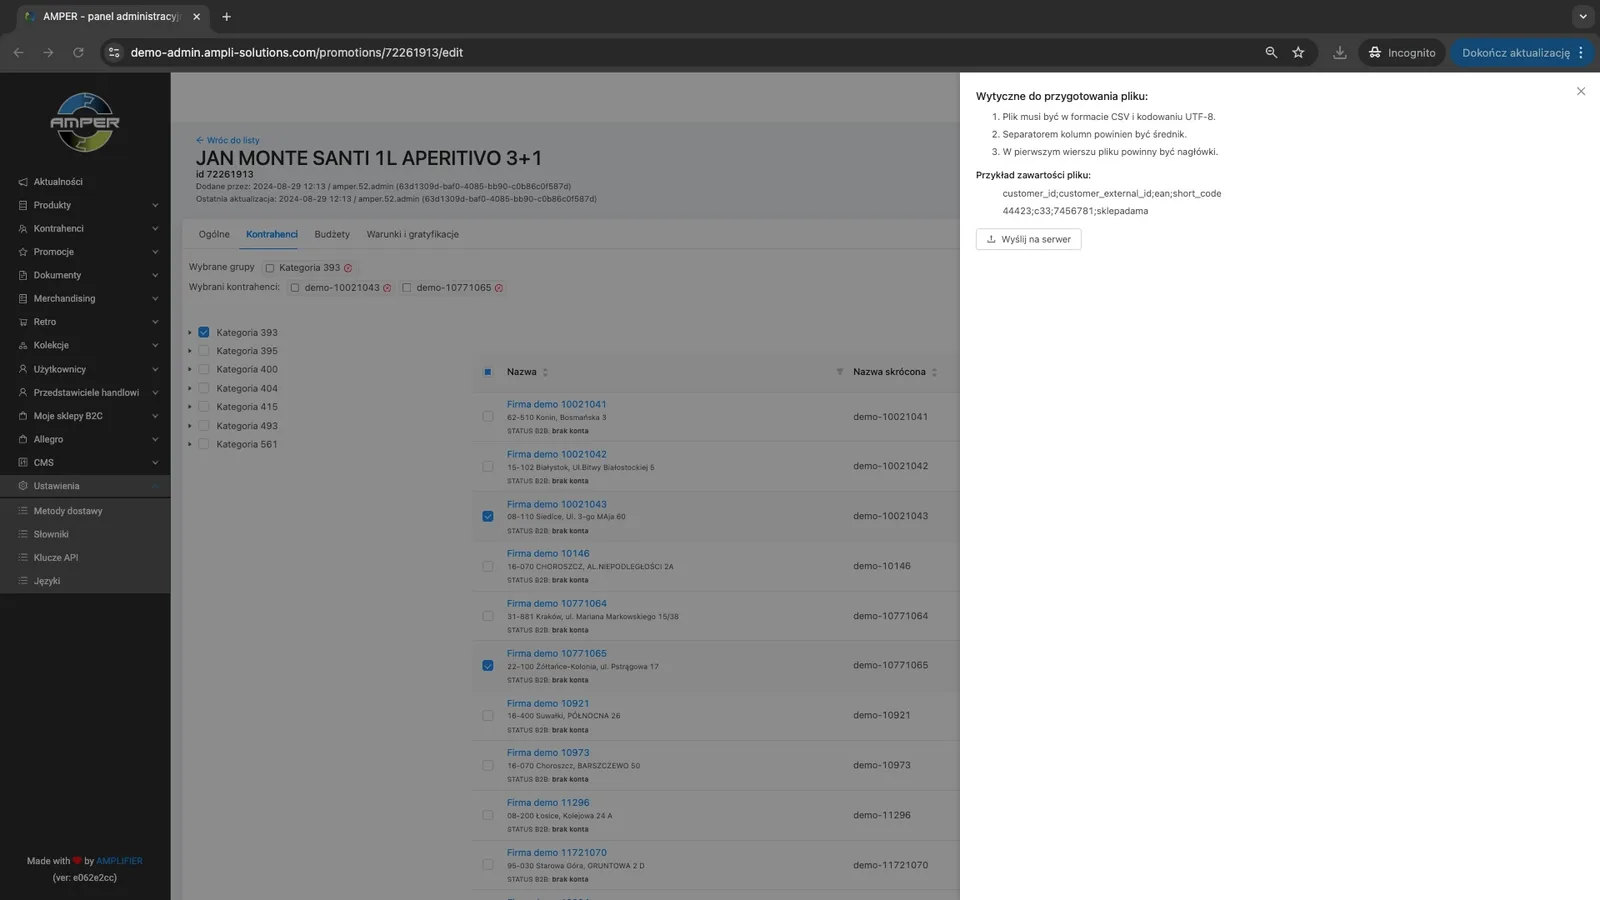Viewport: 1600px width, 900px height.
Task: Click the Retro icon in sidebar
Action: pyautogui.click(x=23, y=322)
